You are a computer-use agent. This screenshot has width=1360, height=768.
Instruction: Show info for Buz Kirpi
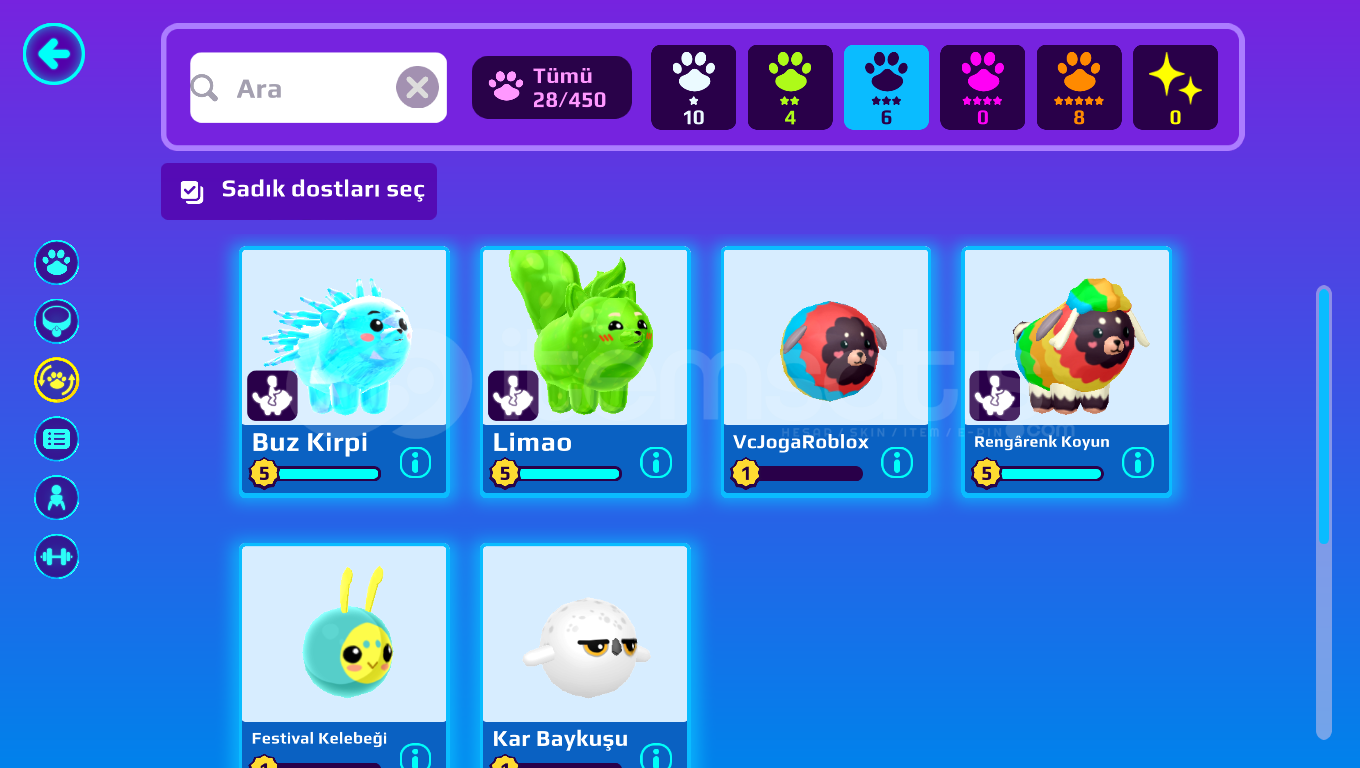[x=415, y=462]
